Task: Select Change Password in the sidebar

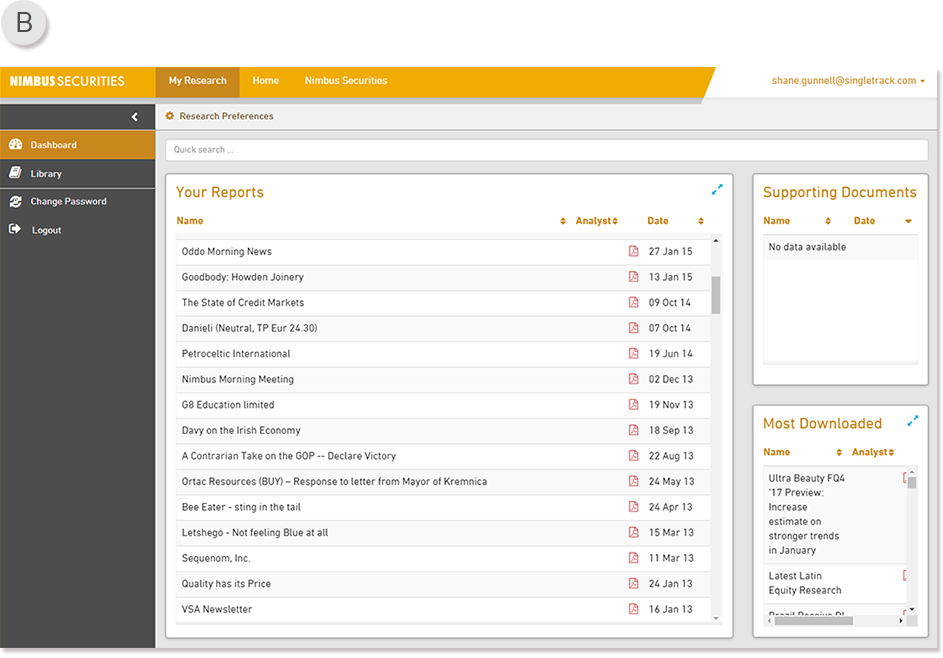Action: [x=68, y=201]
